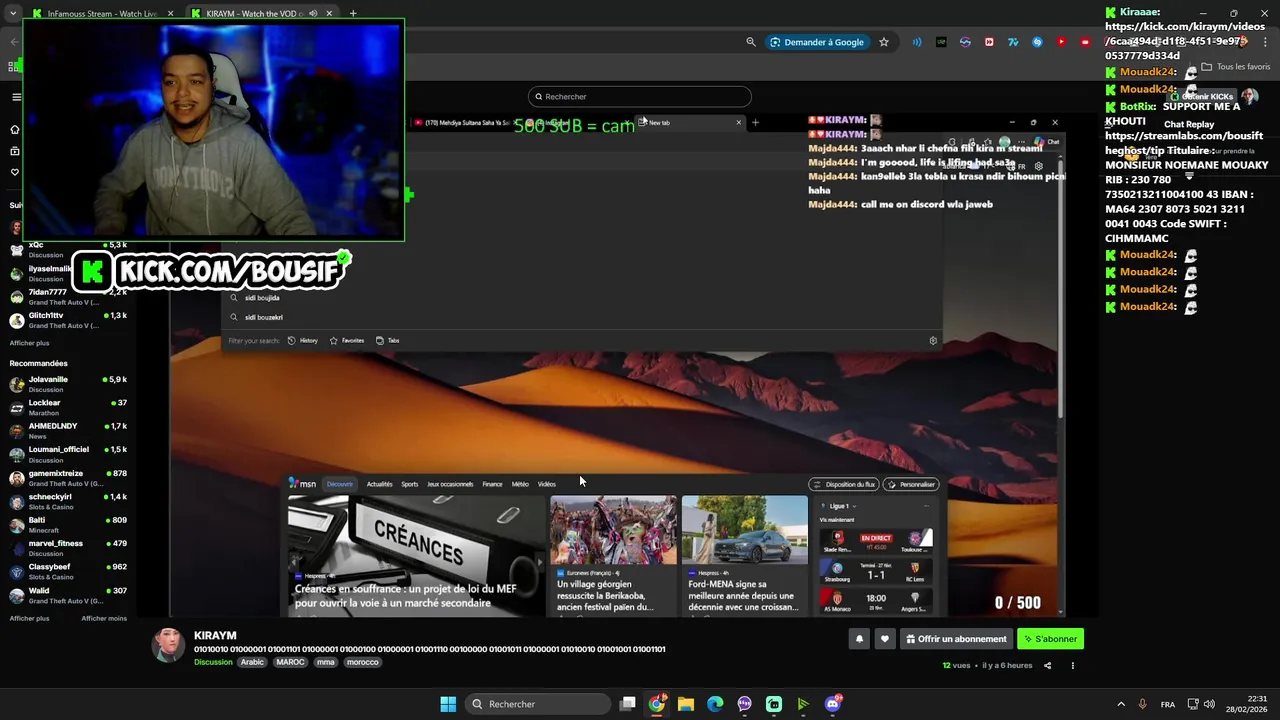This screenshot has height=720, width=1280.
Task: Click the Chrome tab search dropdown arrow
Action: tap(13, 13)
